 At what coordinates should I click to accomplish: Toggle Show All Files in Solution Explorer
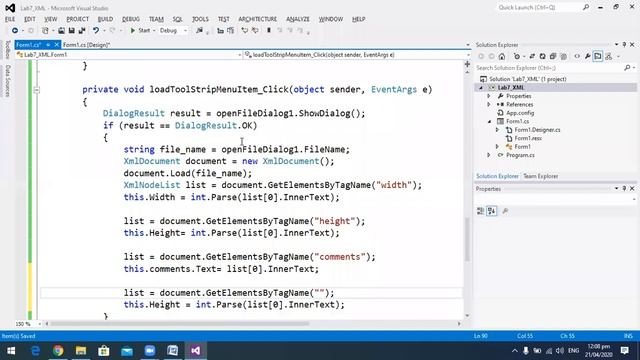(x=564, y=57)
